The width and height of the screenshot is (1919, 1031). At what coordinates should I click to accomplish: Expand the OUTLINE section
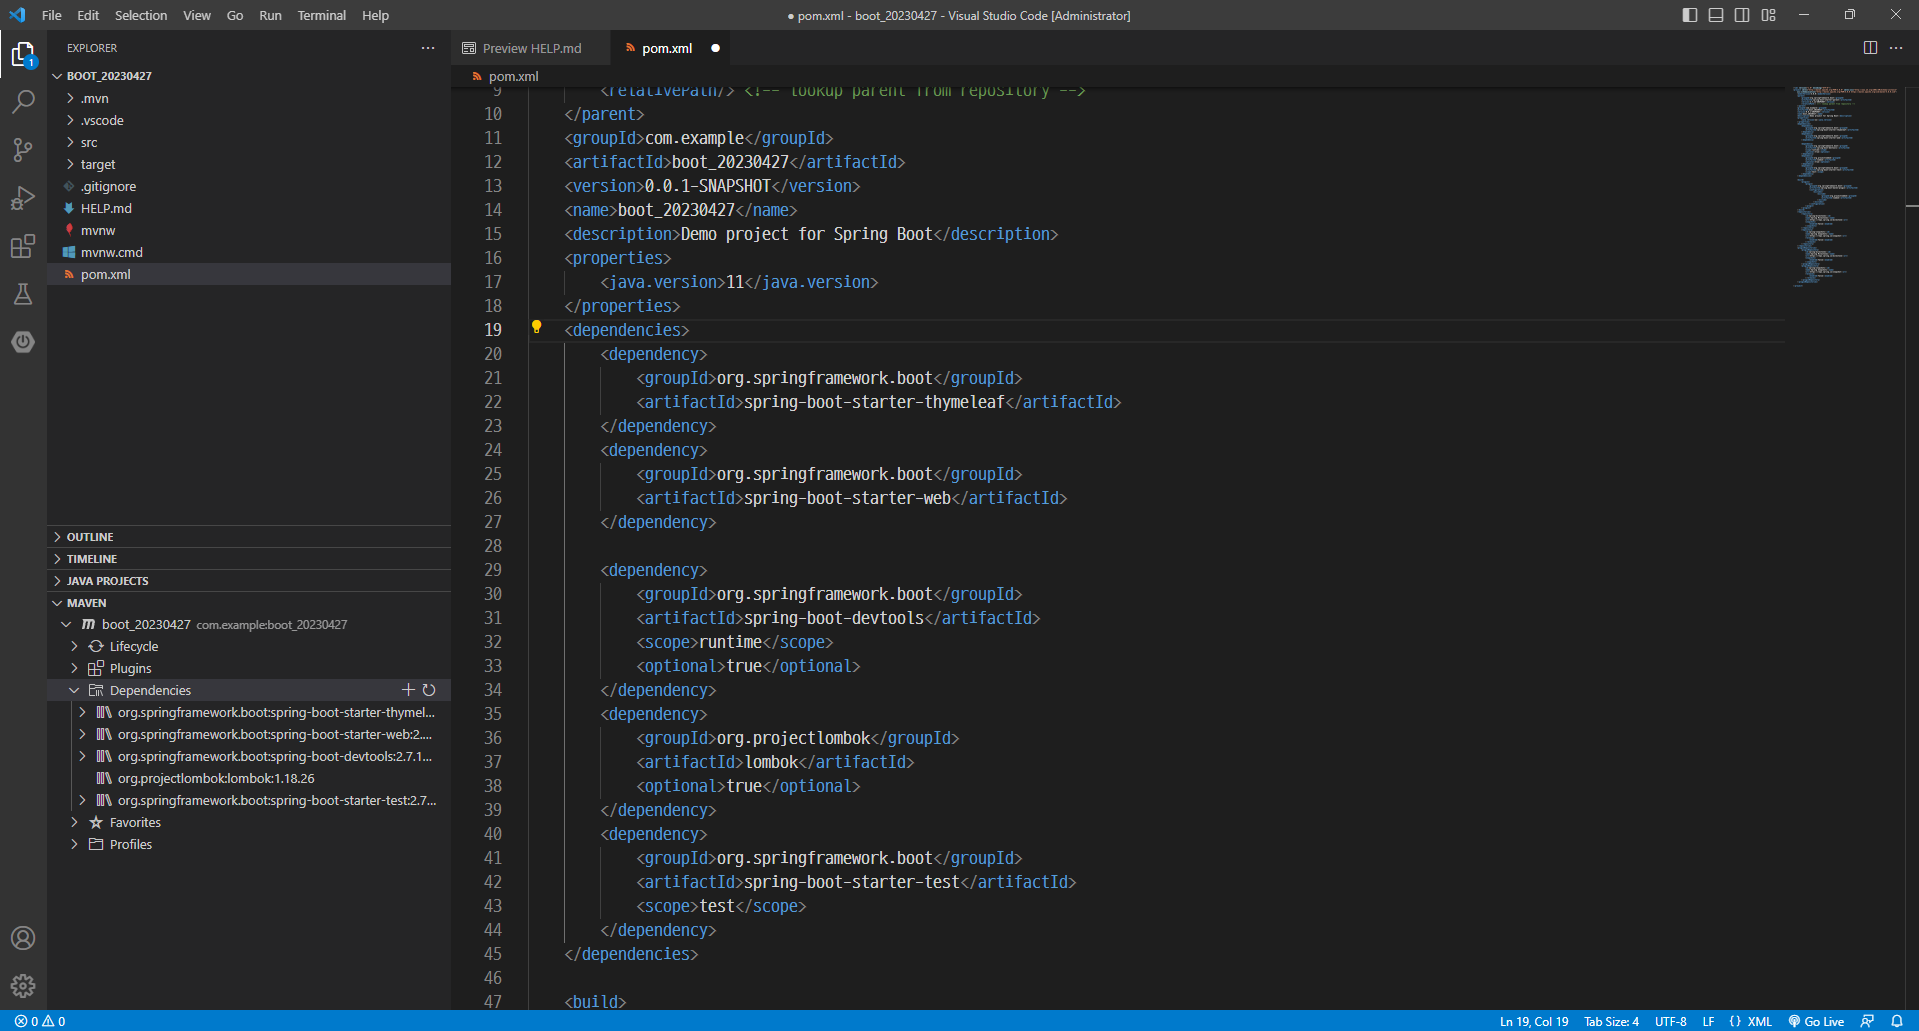pyautogui.click(x=248, y=537)
